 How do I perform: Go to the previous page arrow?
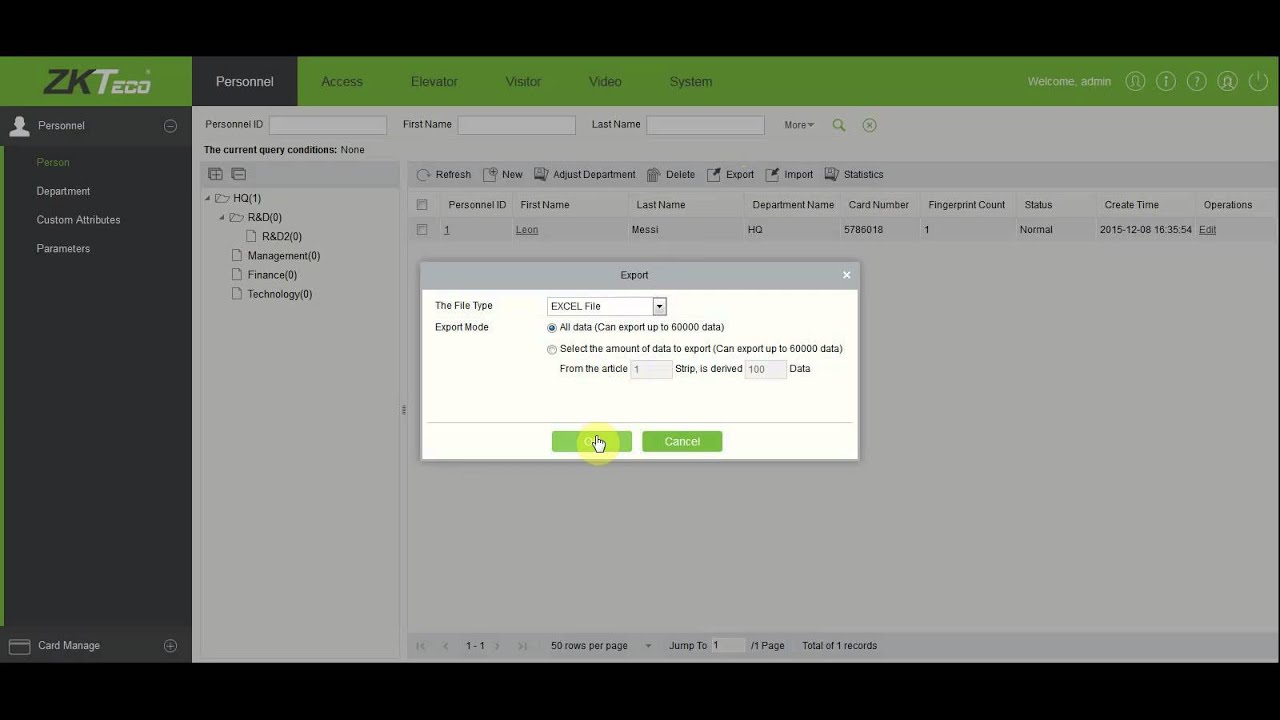click(x=446, y=646)
